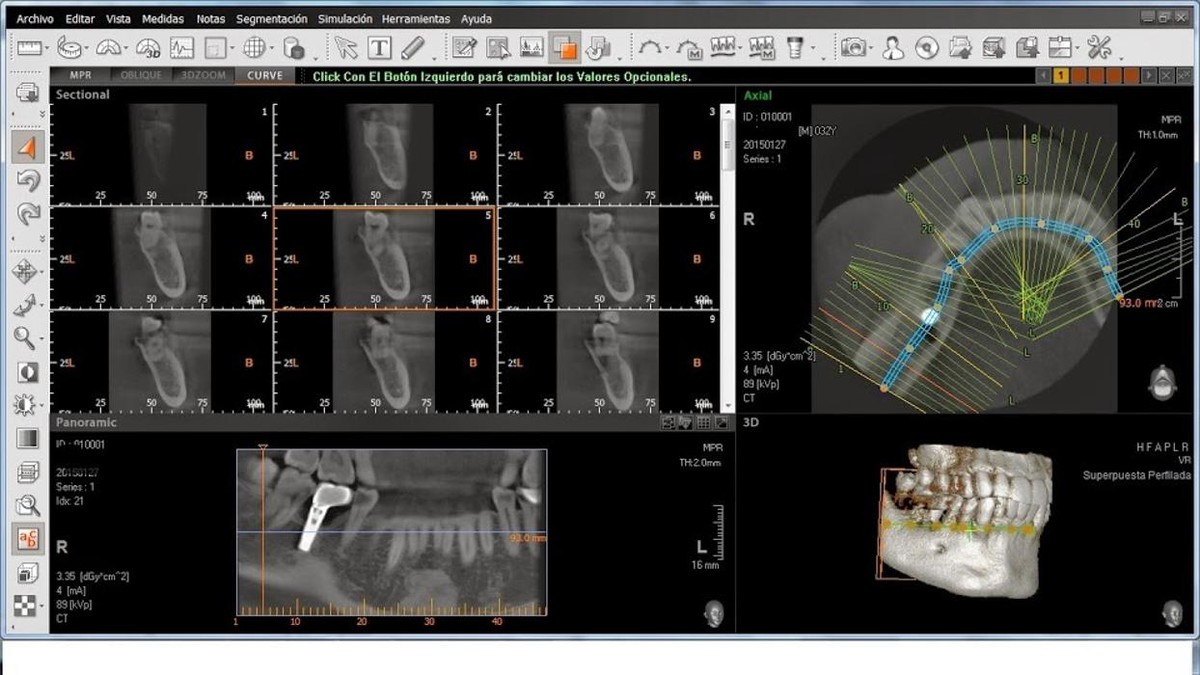1200x675 pixels.
Task: Select the arrow pointer tool
Action: (346, 47)
